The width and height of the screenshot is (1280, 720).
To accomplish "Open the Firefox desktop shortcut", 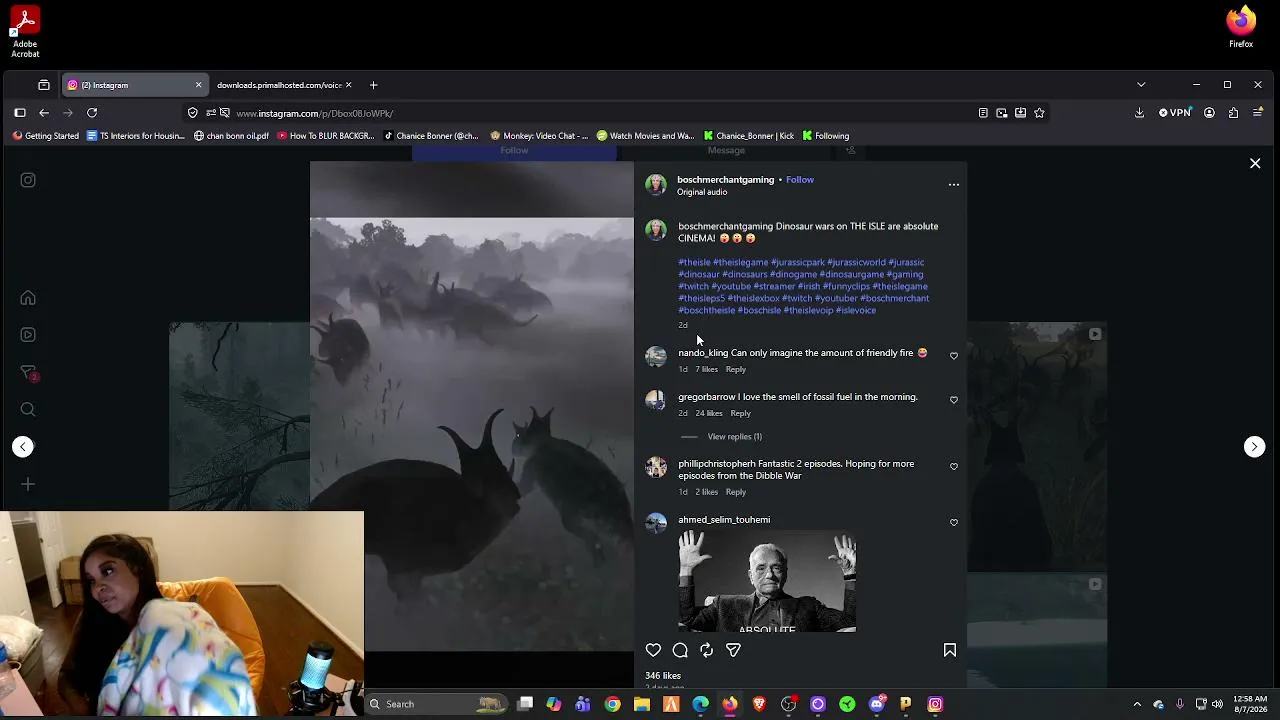I will (x=1241, y=27).
